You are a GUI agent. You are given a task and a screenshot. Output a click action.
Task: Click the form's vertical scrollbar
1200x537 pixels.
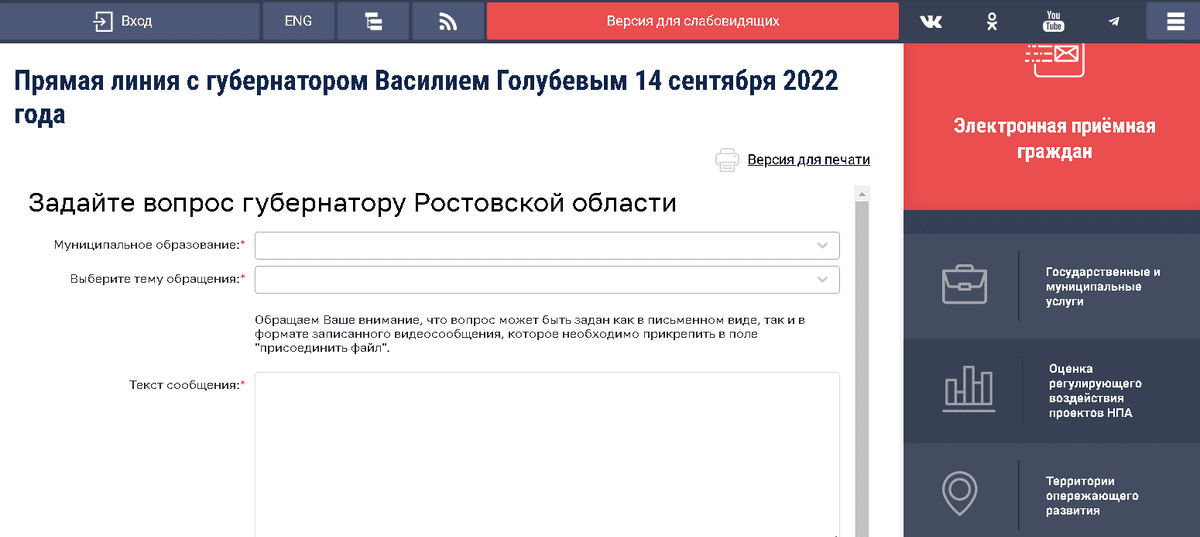click(x=862, y=360)
